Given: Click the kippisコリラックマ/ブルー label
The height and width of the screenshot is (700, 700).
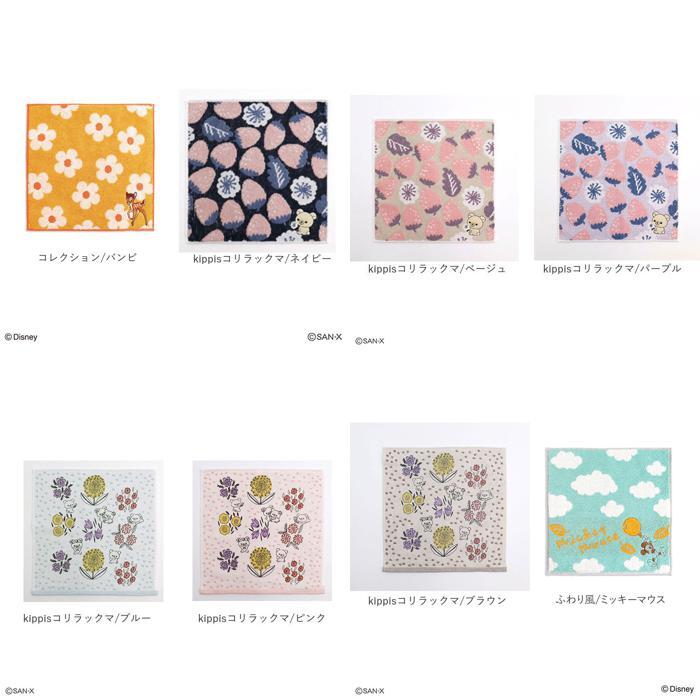Looking at the screenshot, I should click(x=87, y=618).
